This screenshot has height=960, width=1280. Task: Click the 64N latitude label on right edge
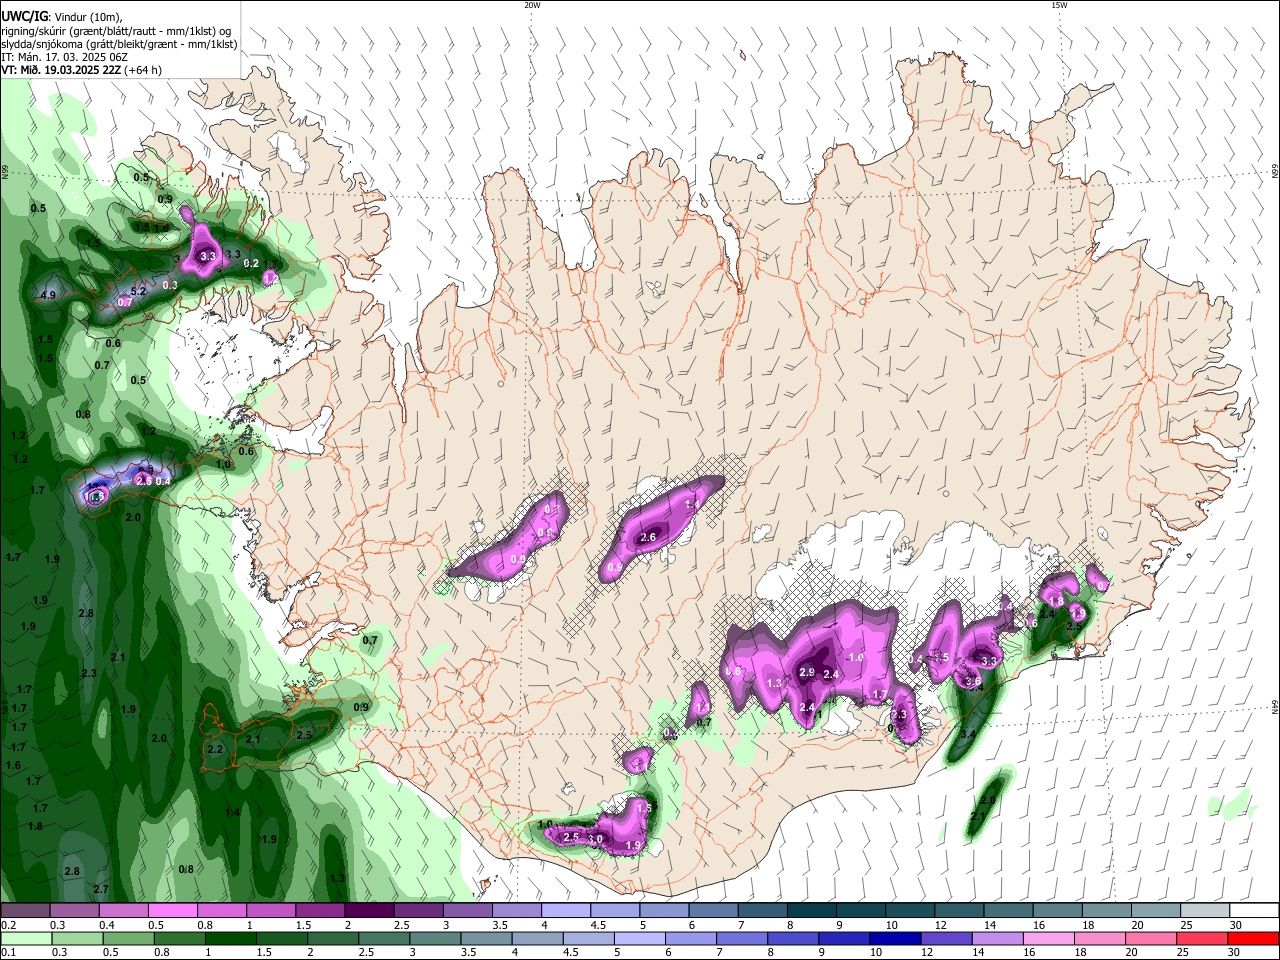1275,707
